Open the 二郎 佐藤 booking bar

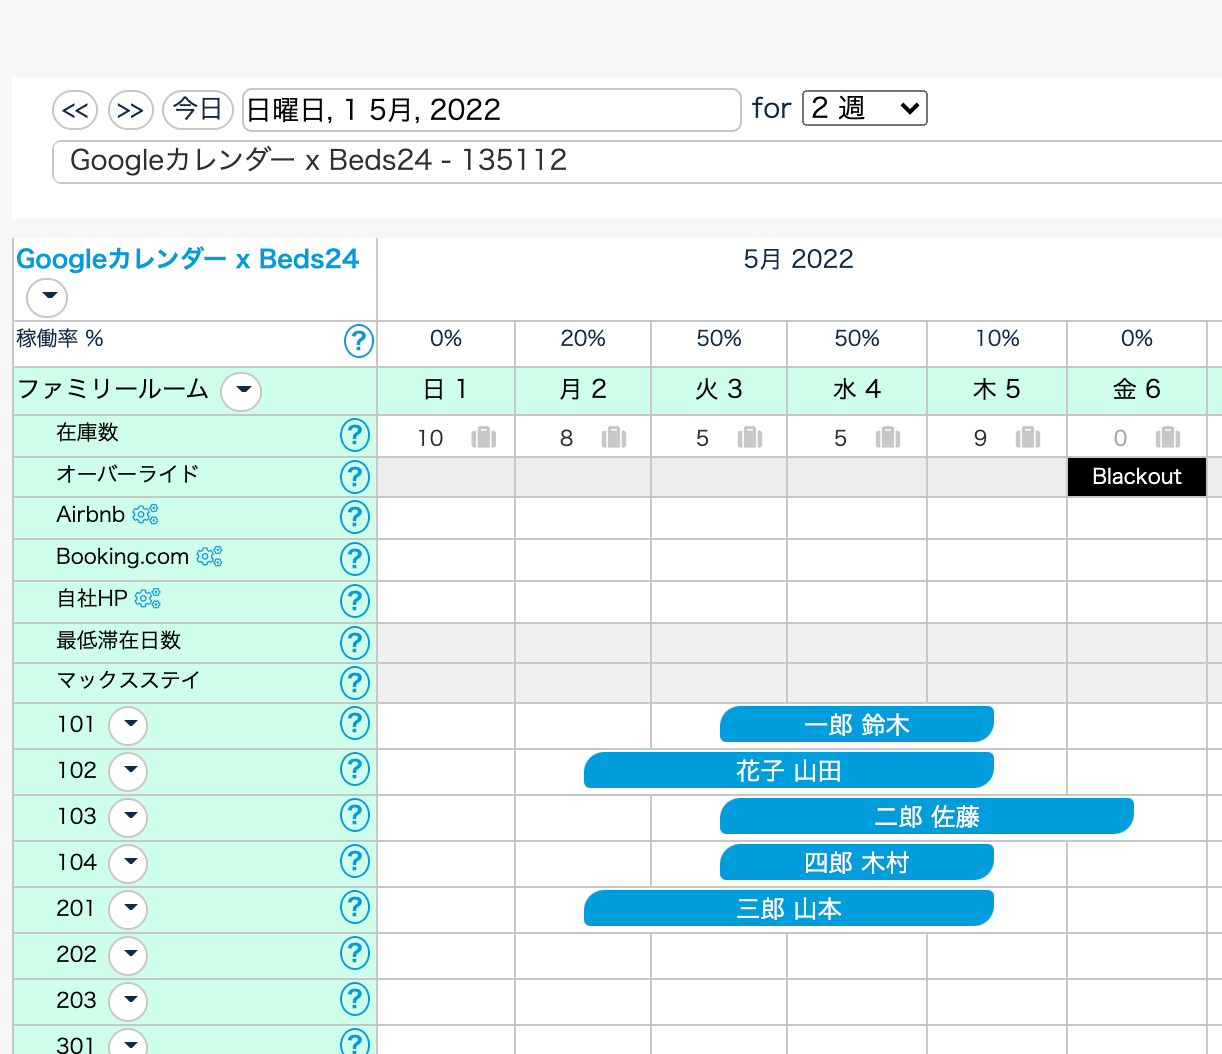(x=926, y=817)
